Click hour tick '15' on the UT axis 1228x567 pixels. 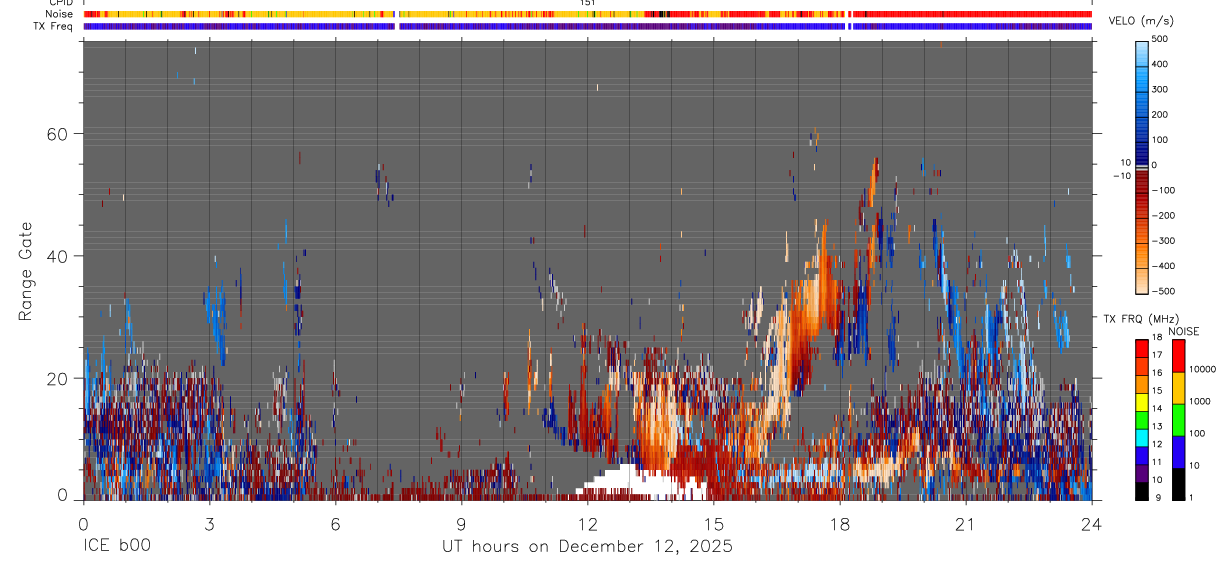[x=714, y=523]
